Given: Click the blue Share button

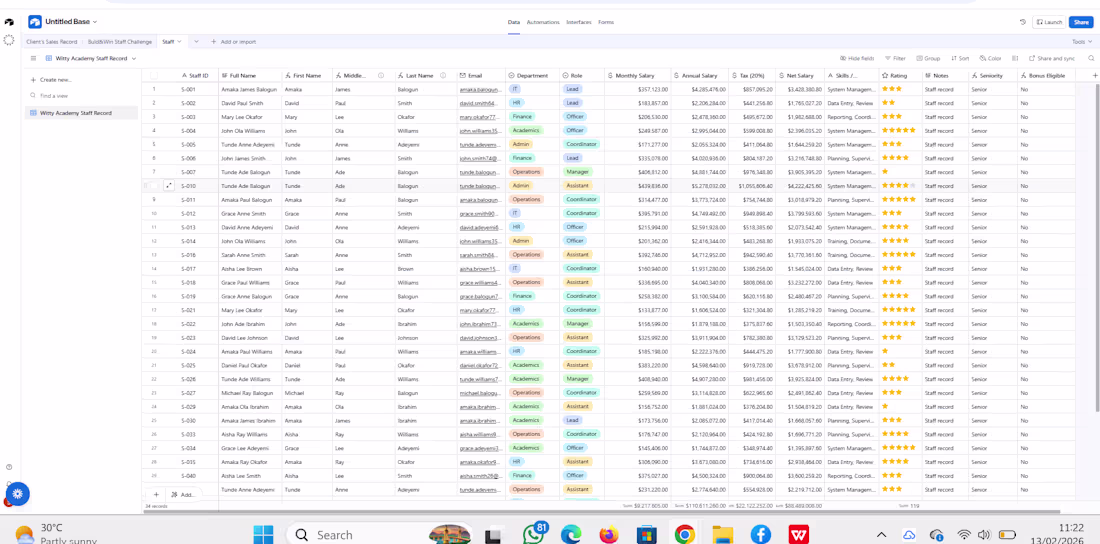Looking at the screenshot, I should [x=1081, y=22].
